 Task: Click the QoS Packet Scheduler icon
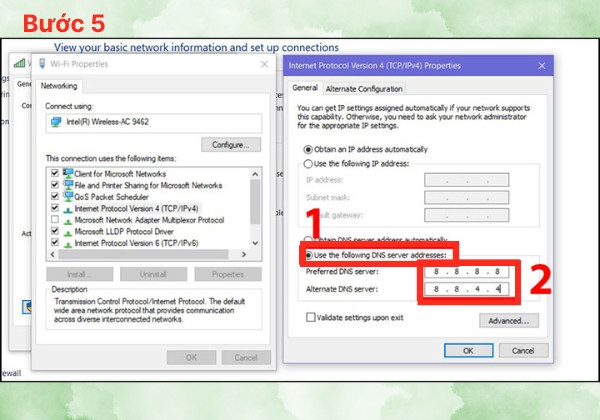[68, 197]
